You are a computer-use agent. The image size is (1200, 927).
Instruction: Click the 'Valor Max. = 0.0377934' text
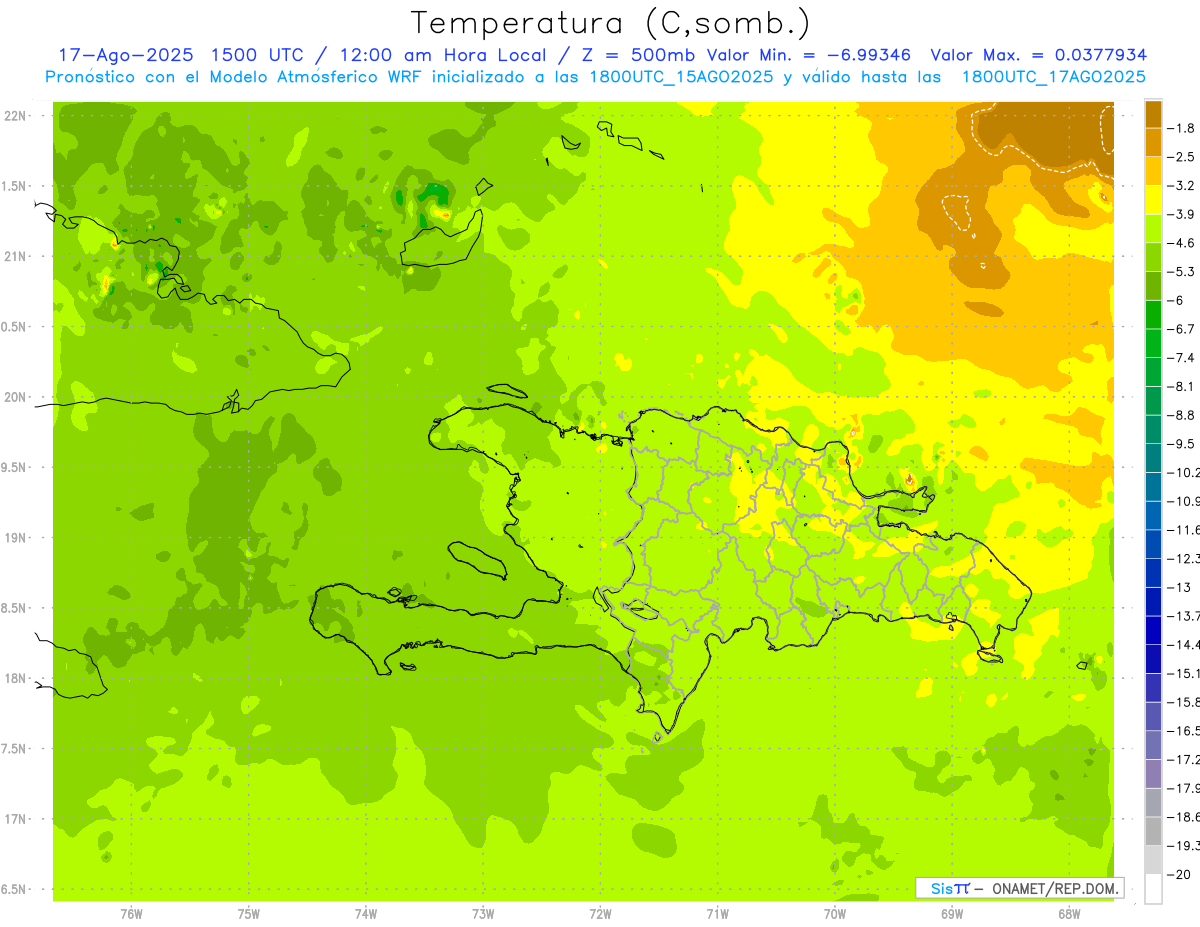pos(1038,55)
